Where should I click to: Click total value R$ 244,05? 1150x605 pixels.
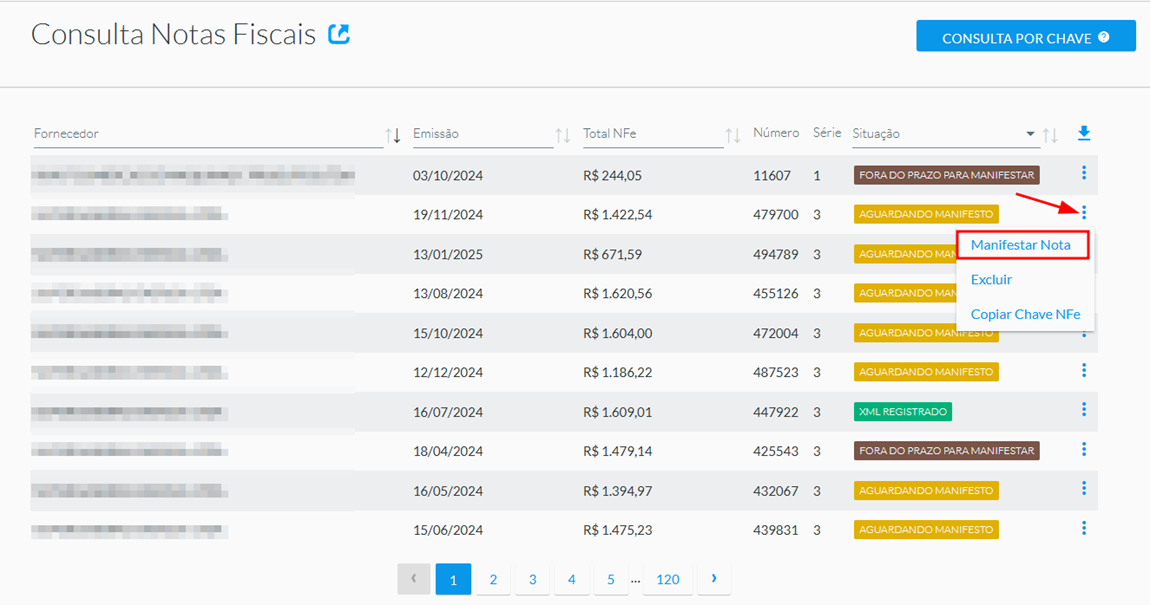[x=612, y=176]
